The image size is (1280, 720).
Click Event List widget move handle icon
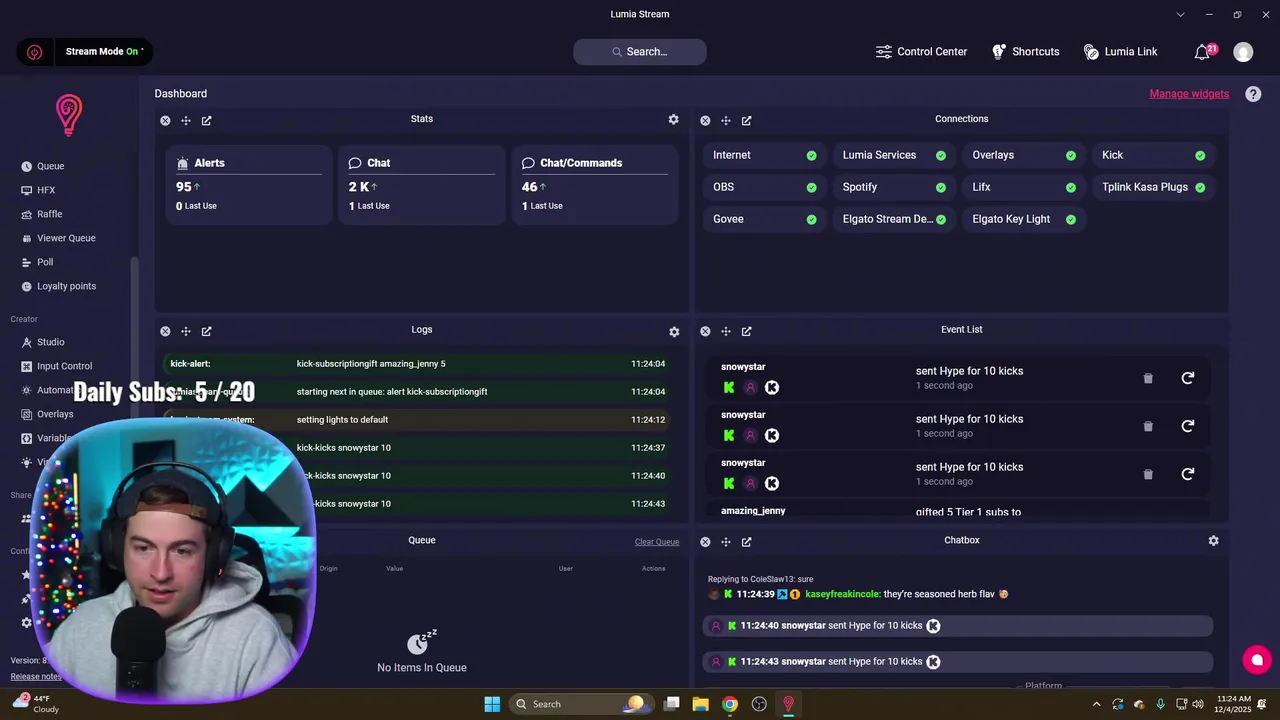pos(726,331)
